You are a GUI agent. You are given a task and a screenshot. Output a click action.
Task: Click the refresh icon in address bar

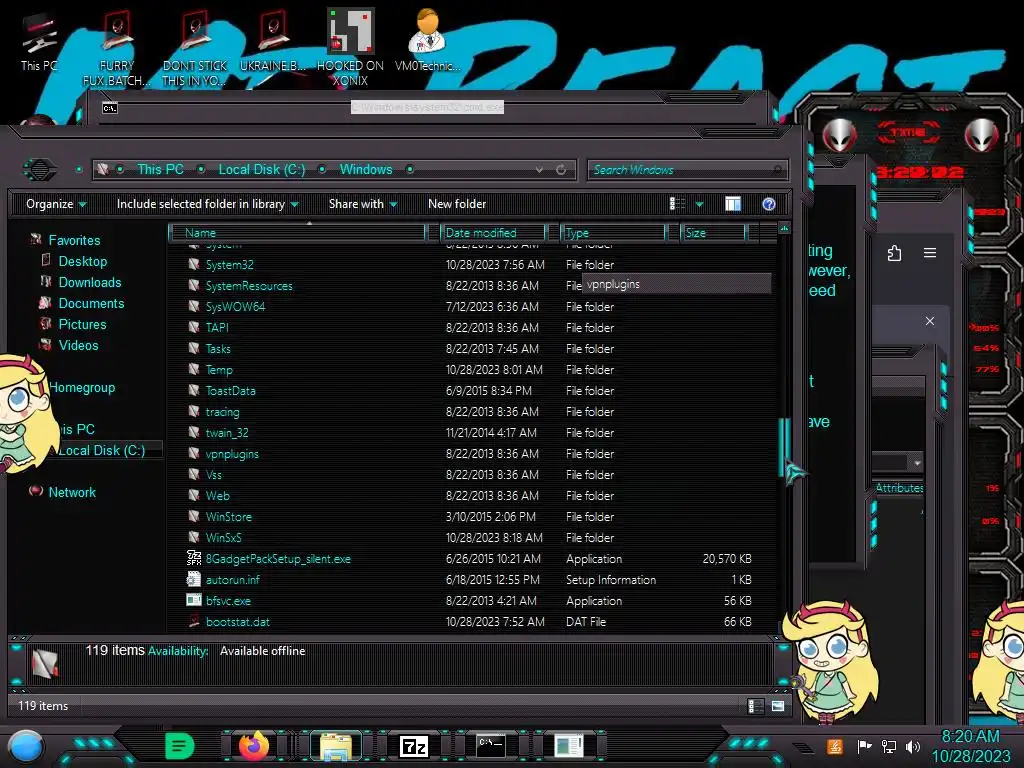(x=561, y=170)
